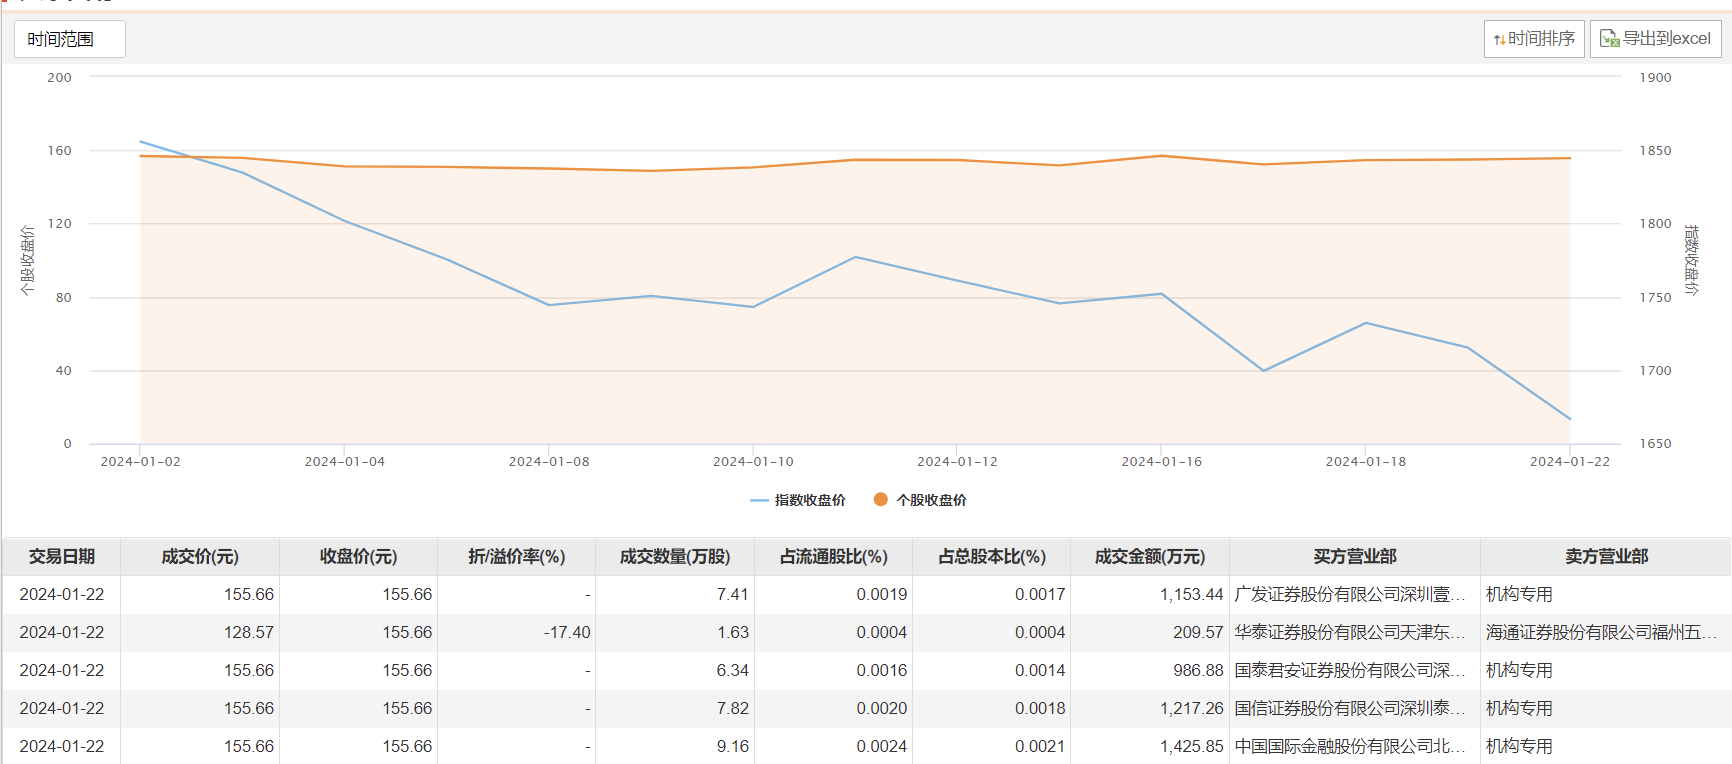Viewport: 1732px width, 764px height.
Task: Open the 时间范围 selector
Action: [69, 39]
